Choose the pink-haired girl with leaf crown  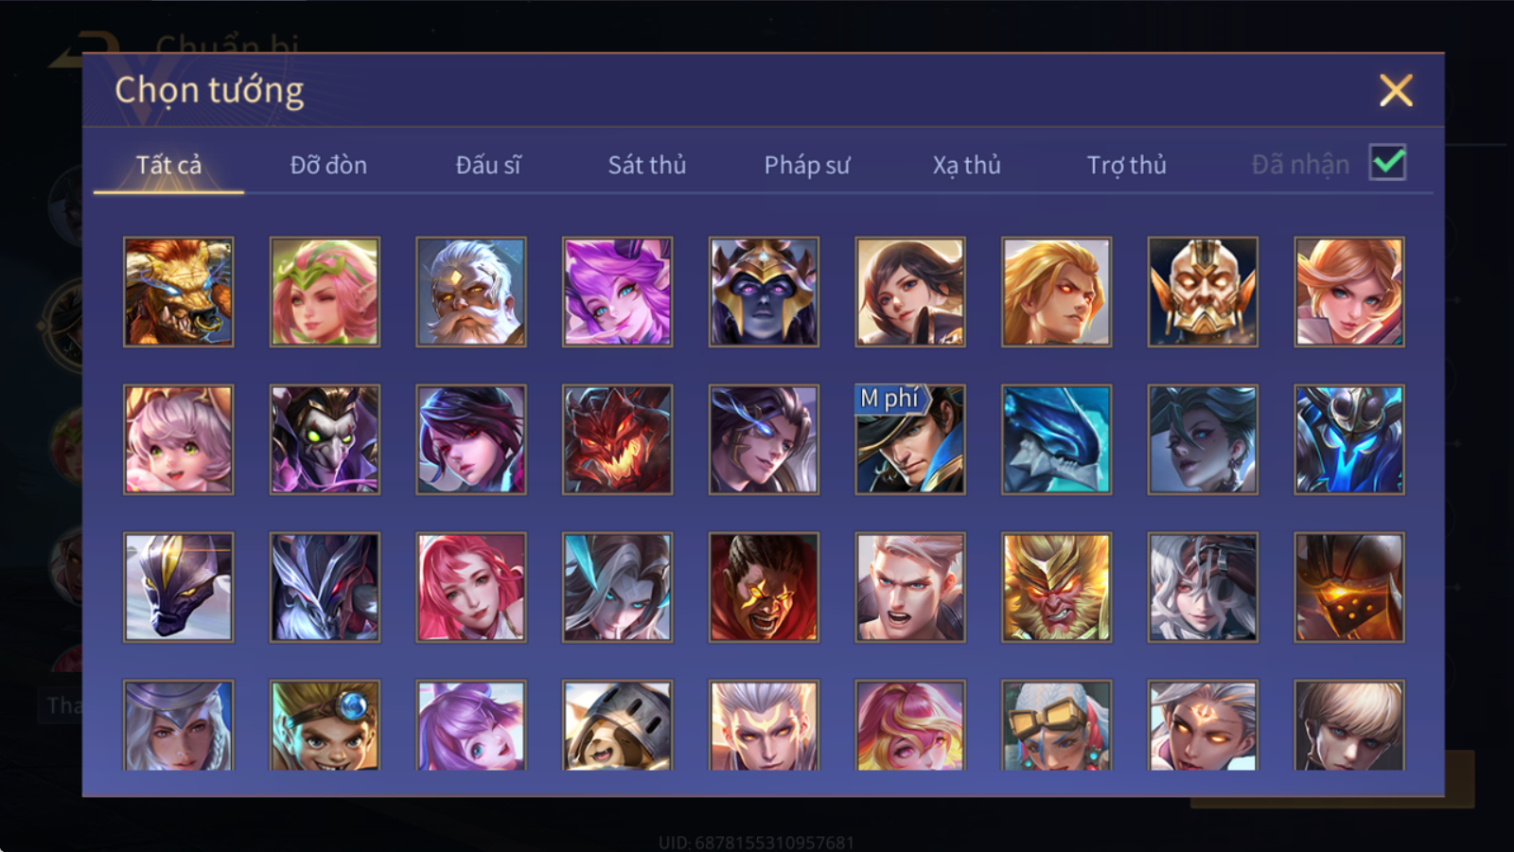tap(325, 292)
